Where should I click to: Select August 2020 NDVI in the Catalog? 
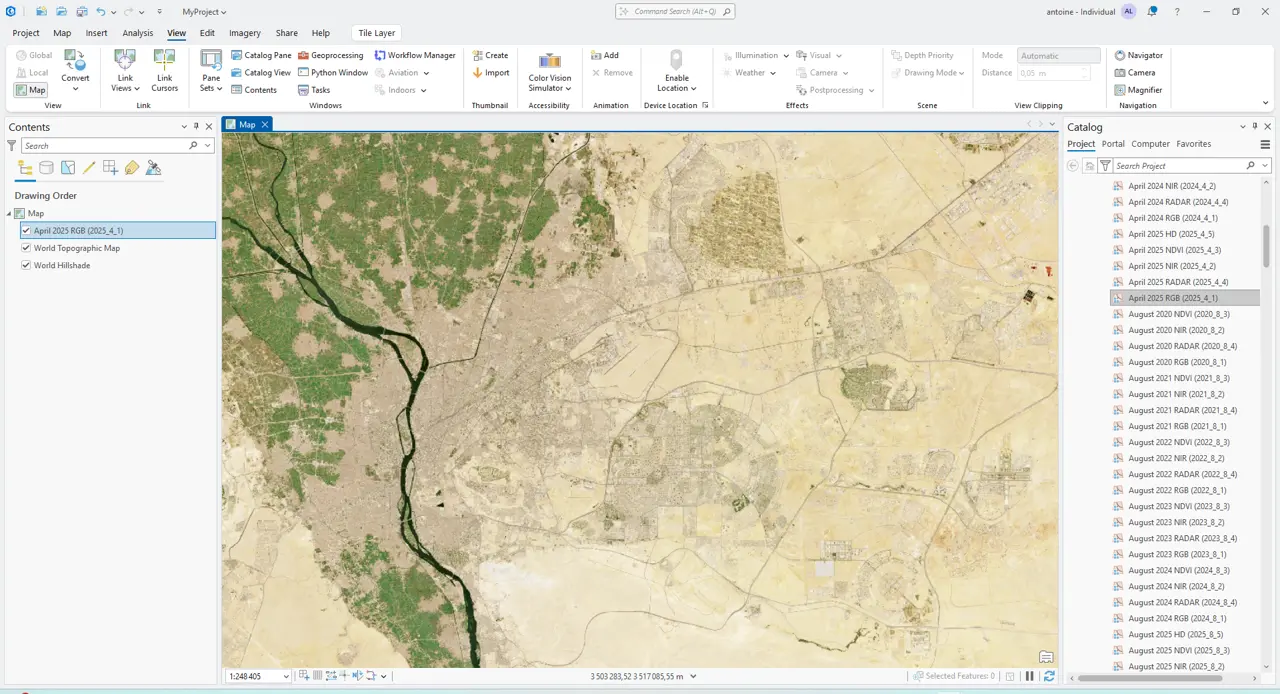click(x=1180, y=314)
